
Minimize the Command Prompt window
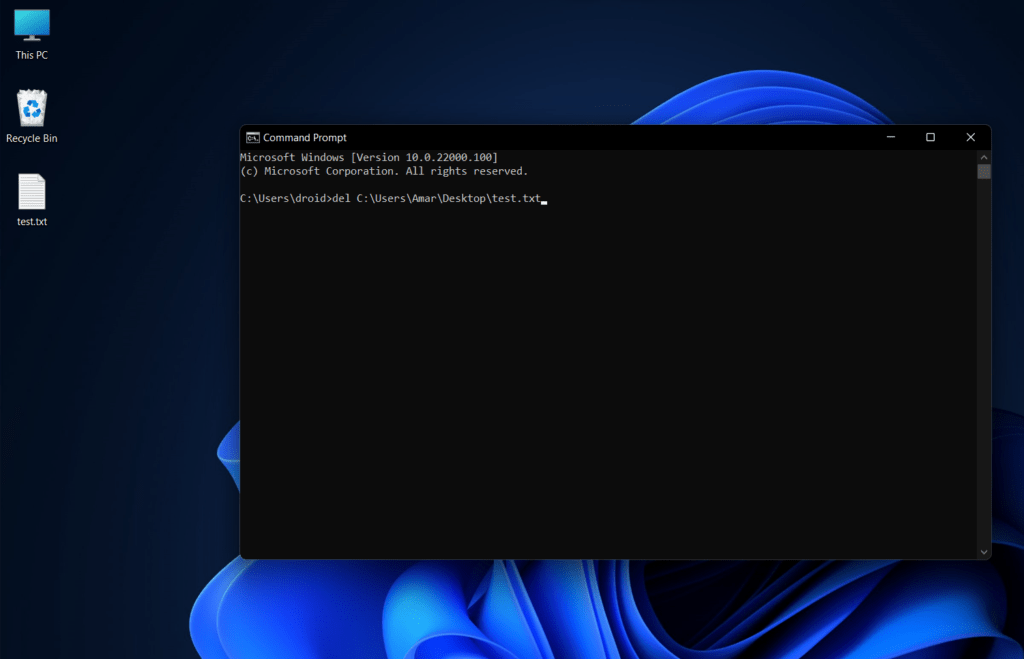[x=891, y=137]
